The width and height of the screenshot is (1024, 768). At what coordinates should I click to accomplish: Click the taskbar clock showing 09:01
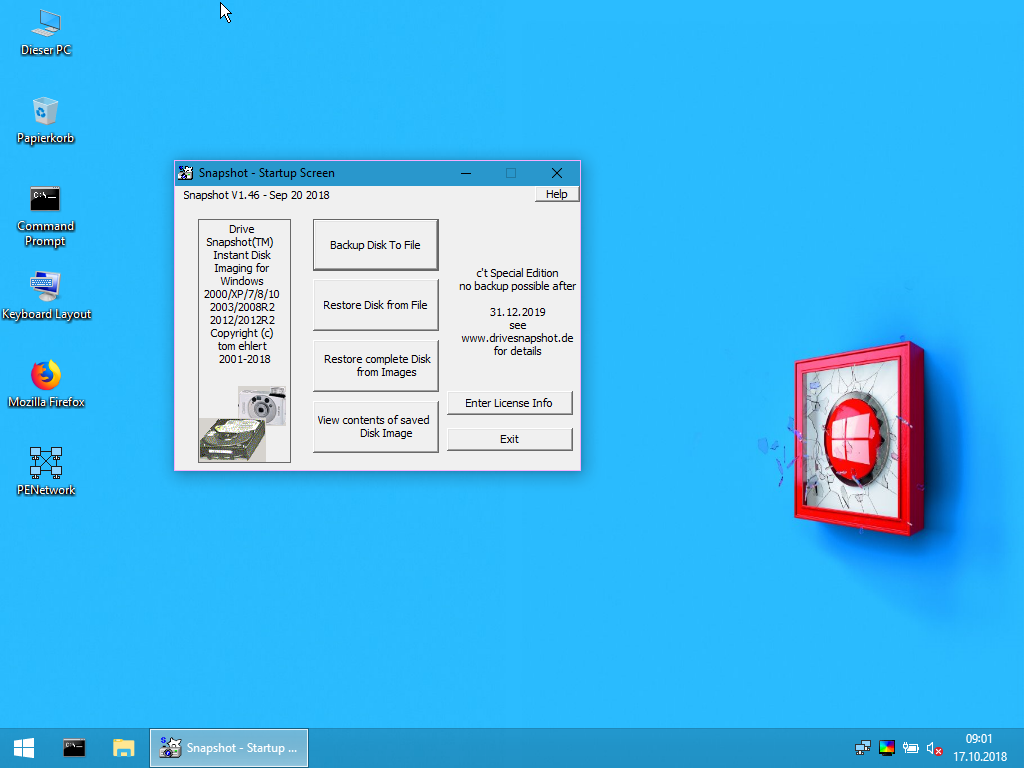979,747
